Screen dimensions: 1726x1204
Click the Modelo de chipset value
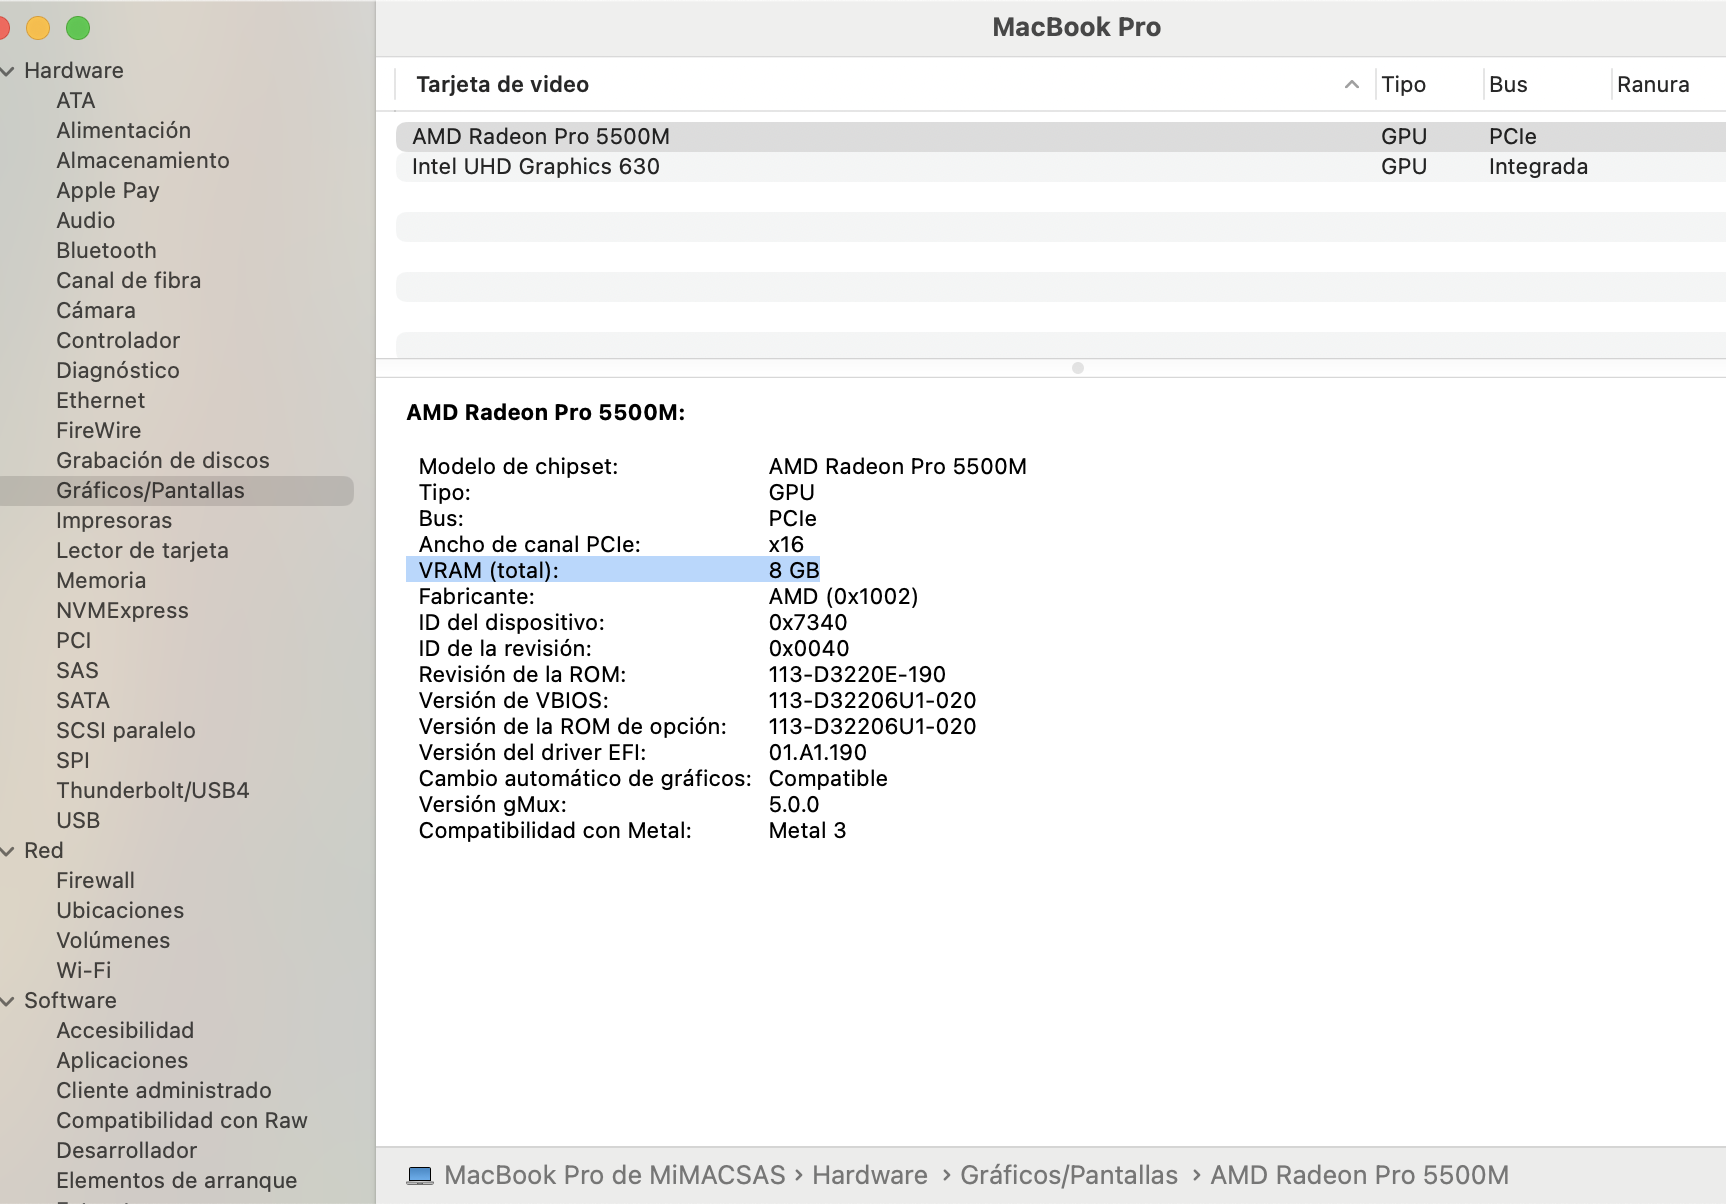click(898, 467)
